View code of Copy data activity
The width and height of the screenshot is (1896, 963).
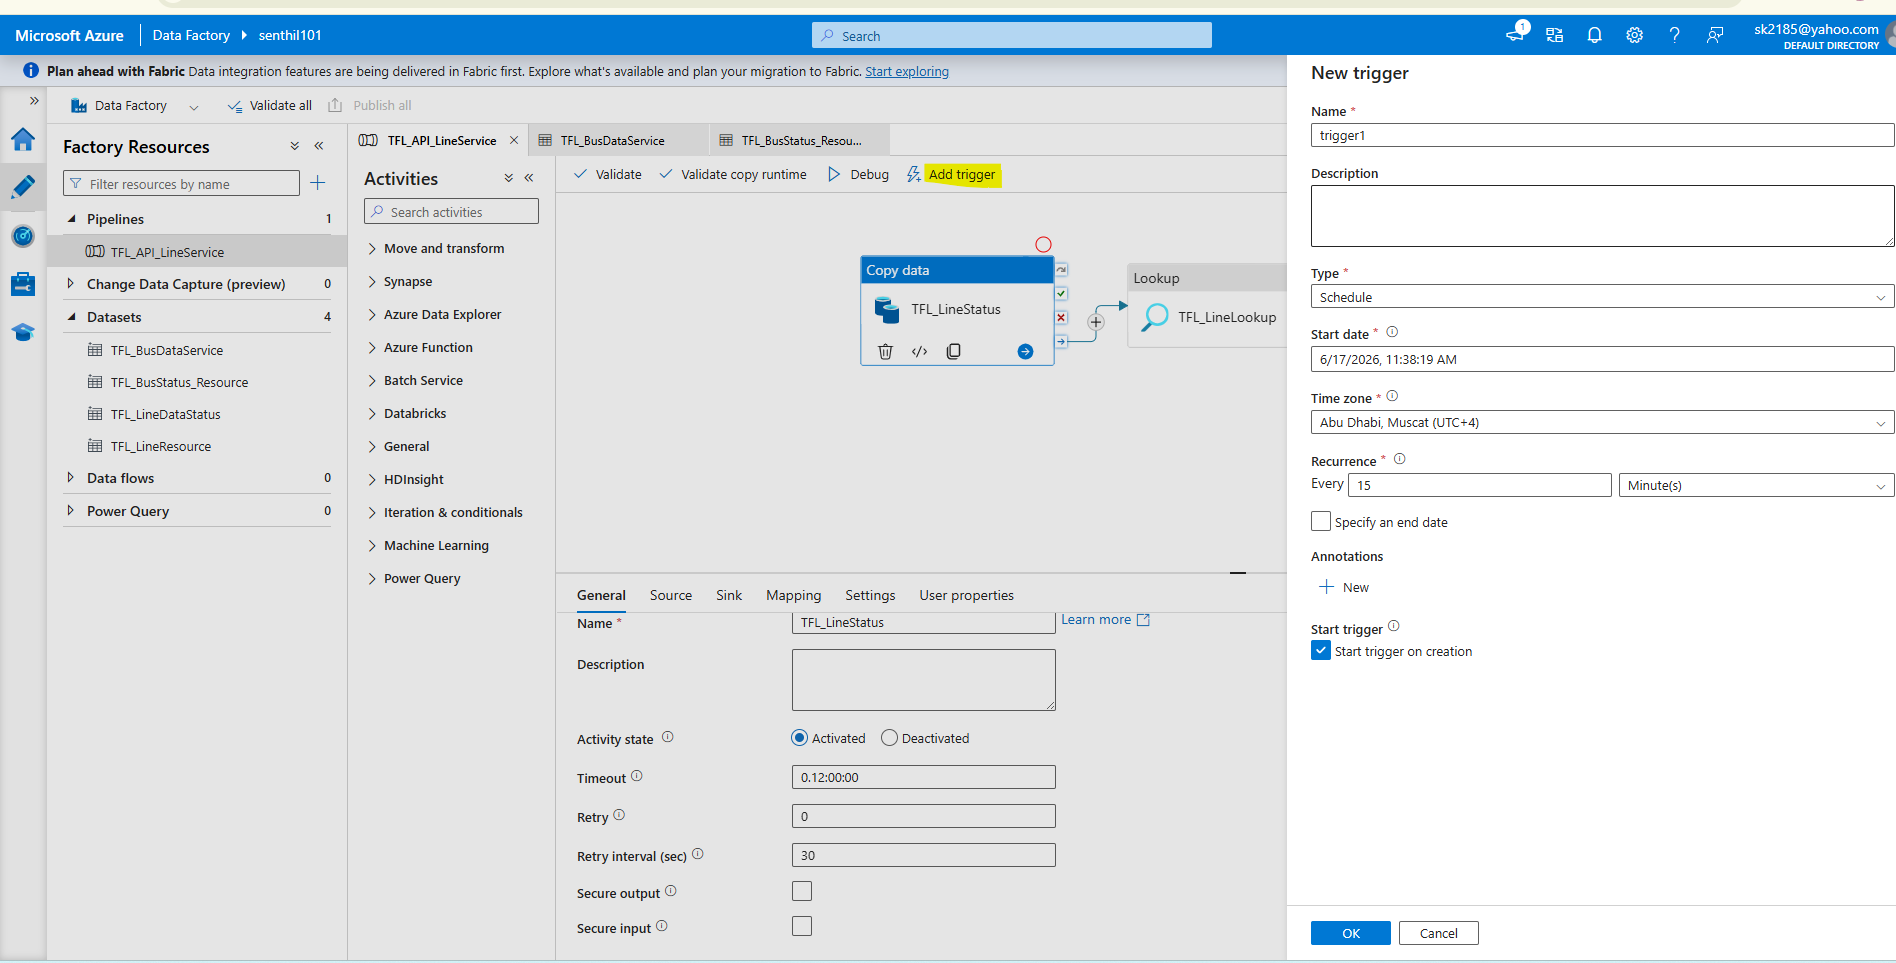click(x=920, y=351)
